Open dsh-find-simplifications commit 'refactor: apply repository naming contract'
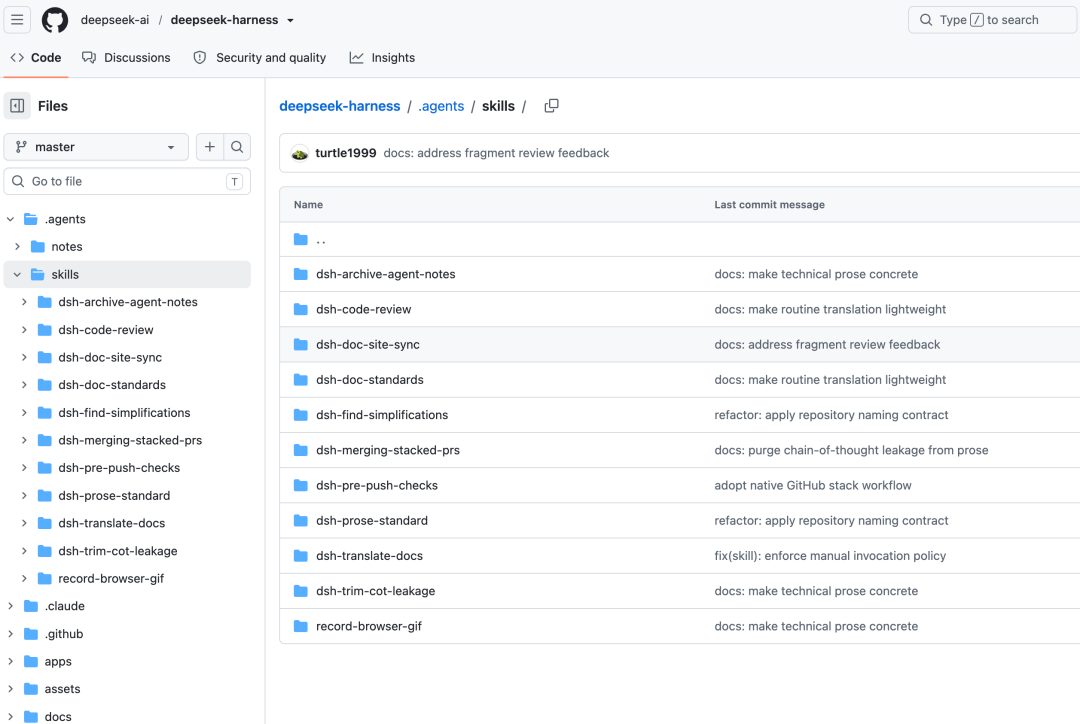Image resolution: width=1080 pixels, height=724 pixels. coord(831,415)
